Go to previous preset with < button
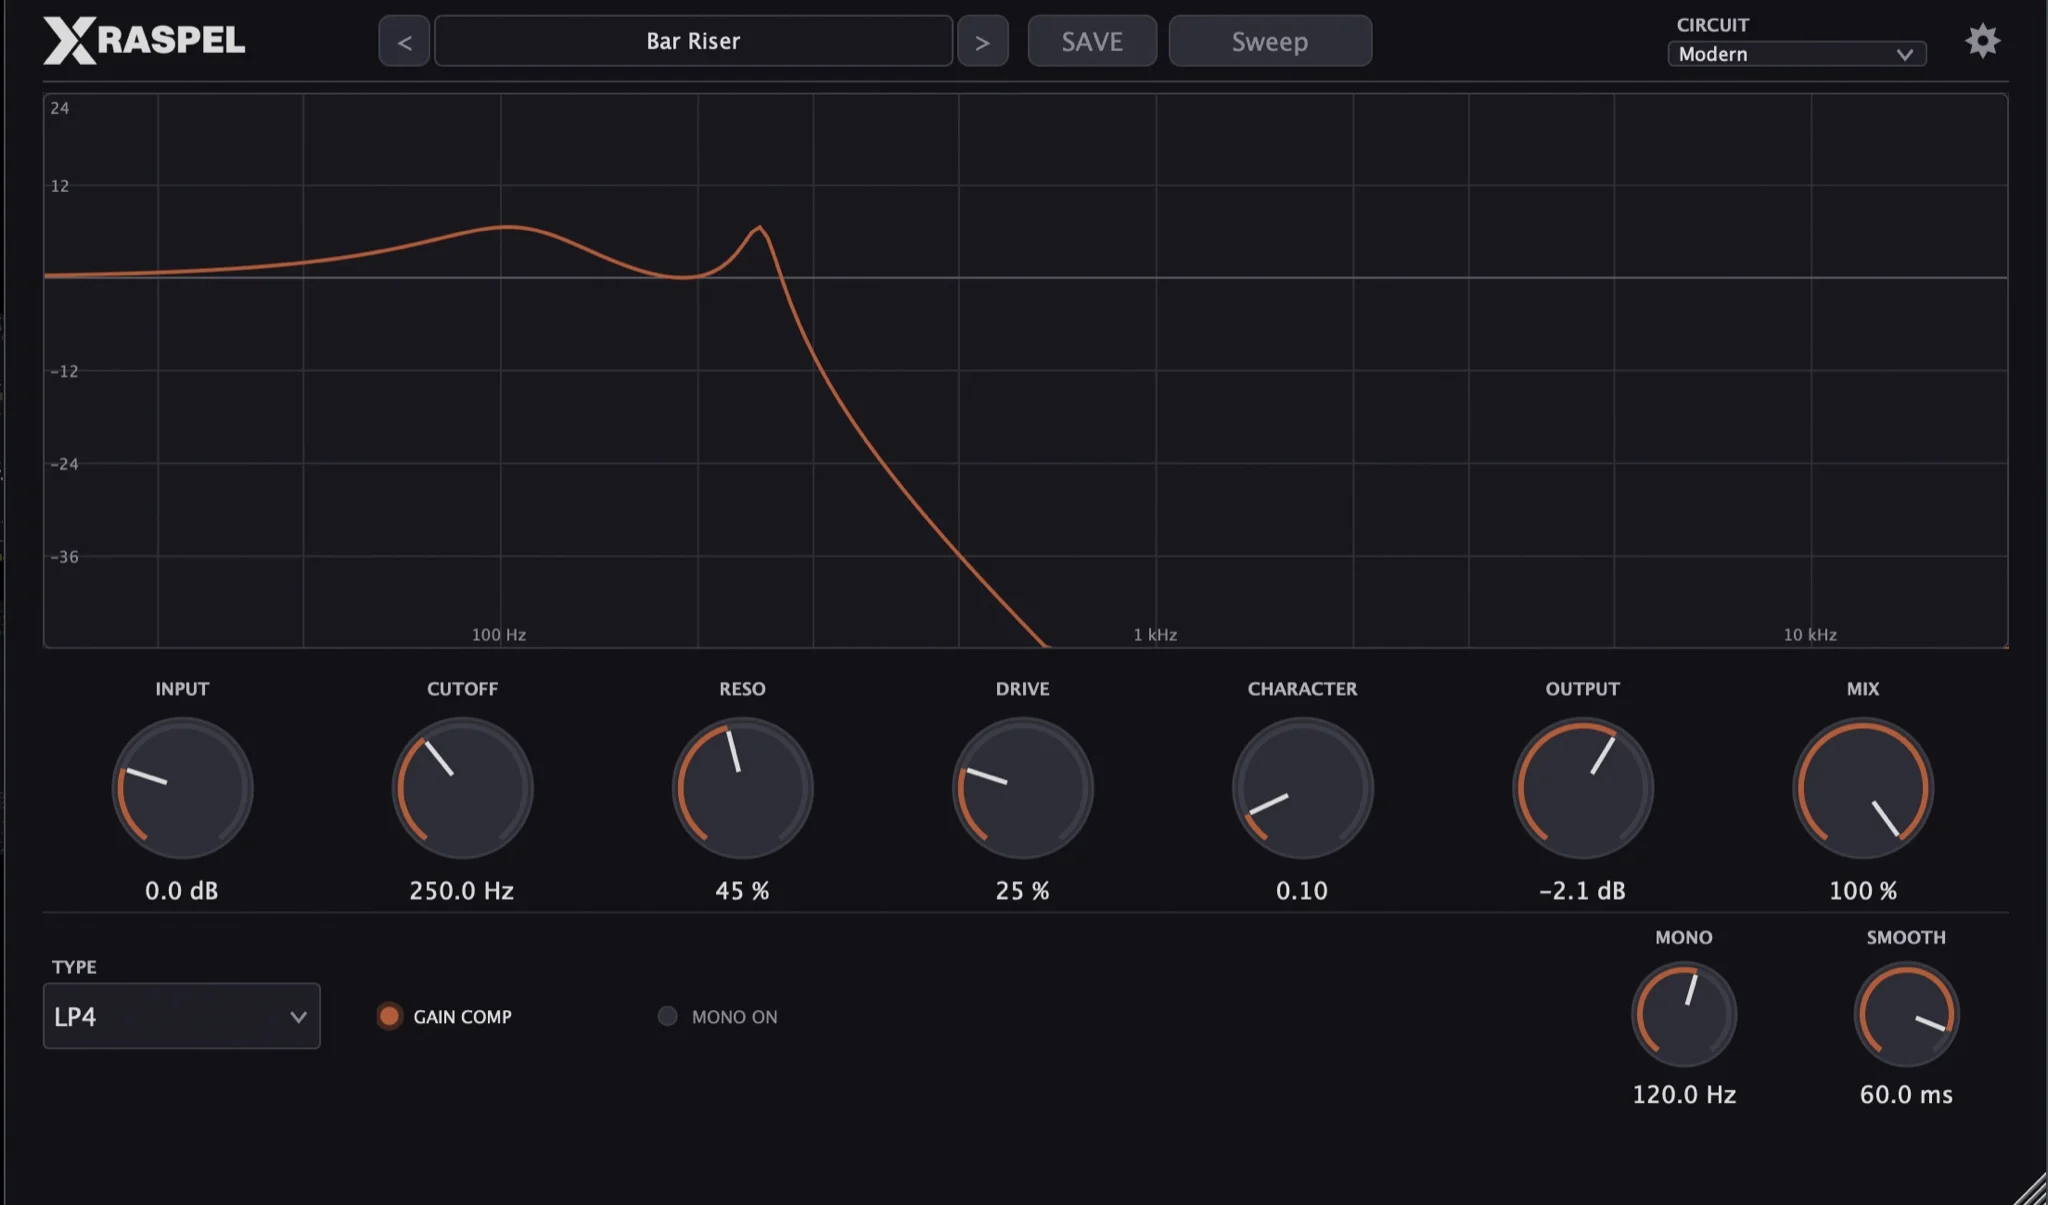2048x1205 pixels. point(404,41)
